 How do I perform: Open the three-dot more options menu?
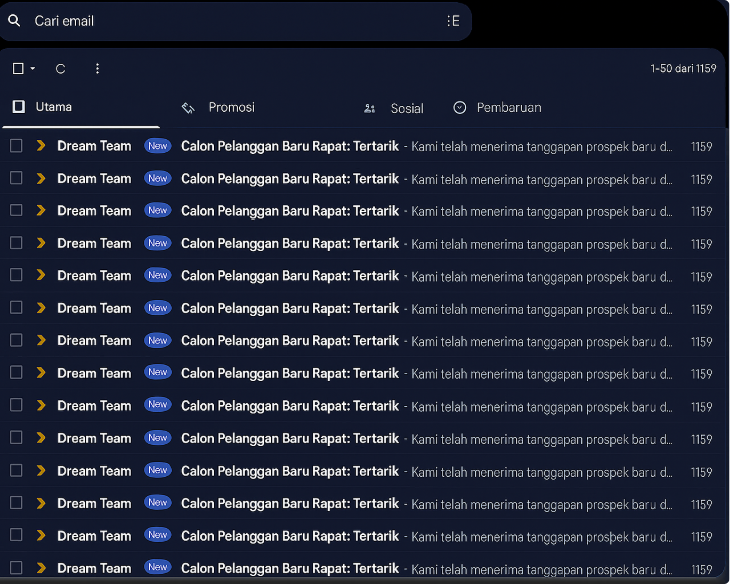pos(97,69)
